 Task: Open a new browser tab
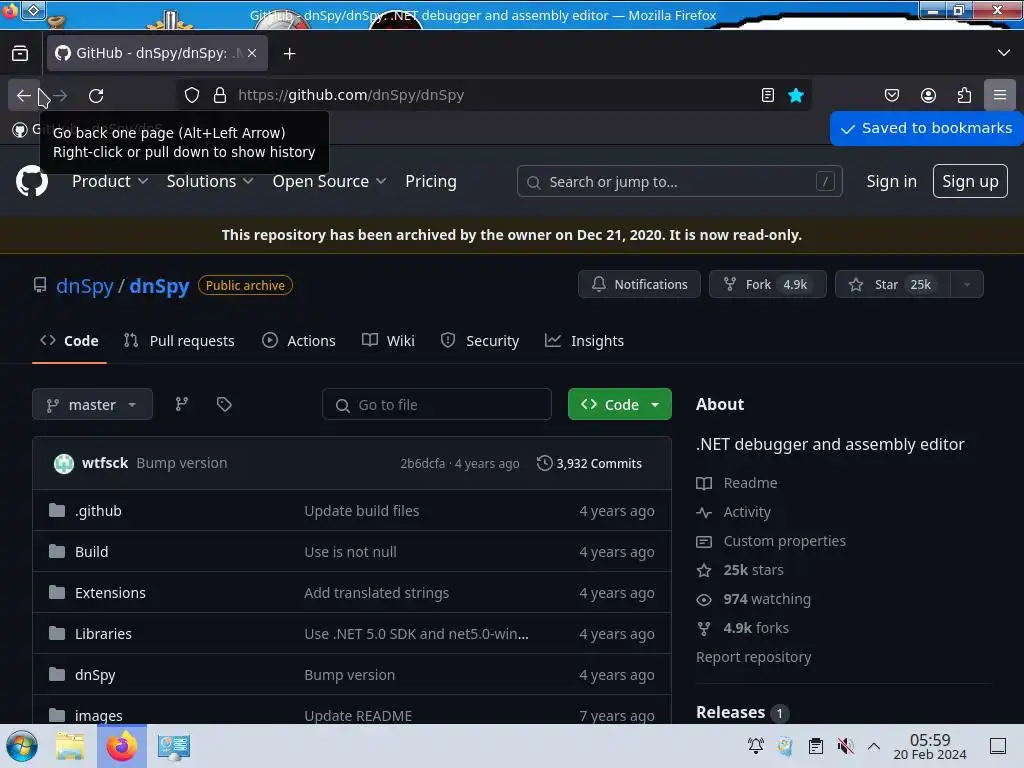click(x=289, y=54)
